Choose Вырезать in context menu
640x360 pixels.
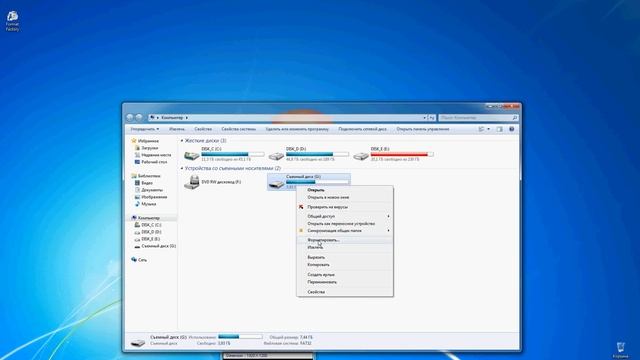point(345,257)
